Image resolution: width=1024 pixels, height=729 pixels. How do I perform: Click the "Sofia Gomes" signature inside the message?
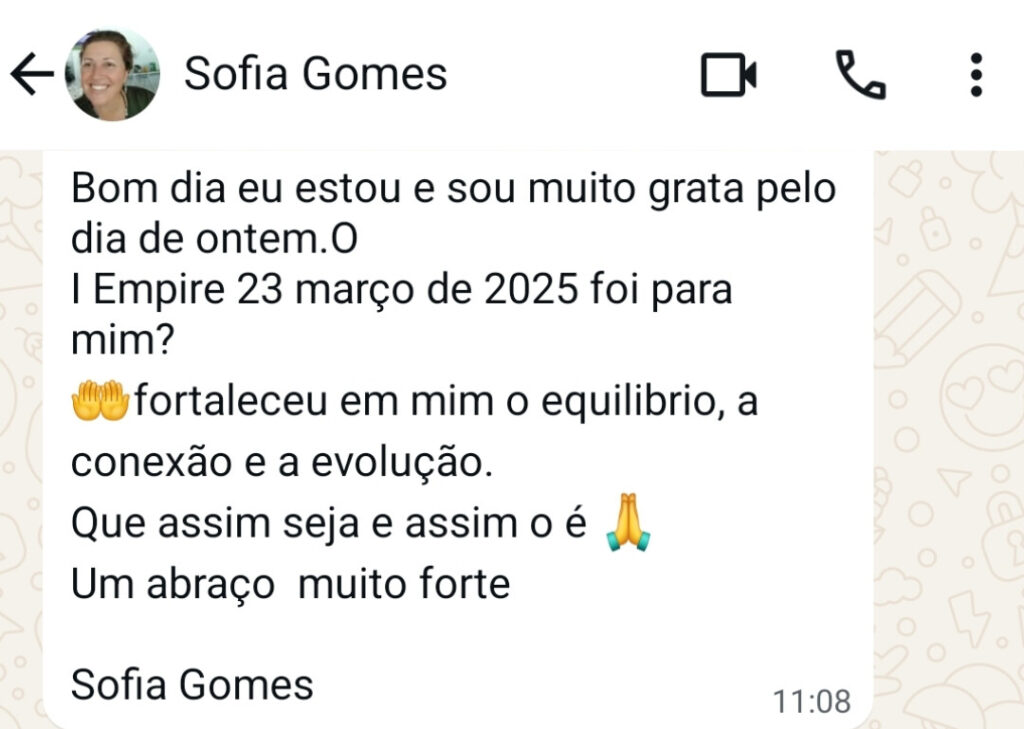(x=192, y=685)
